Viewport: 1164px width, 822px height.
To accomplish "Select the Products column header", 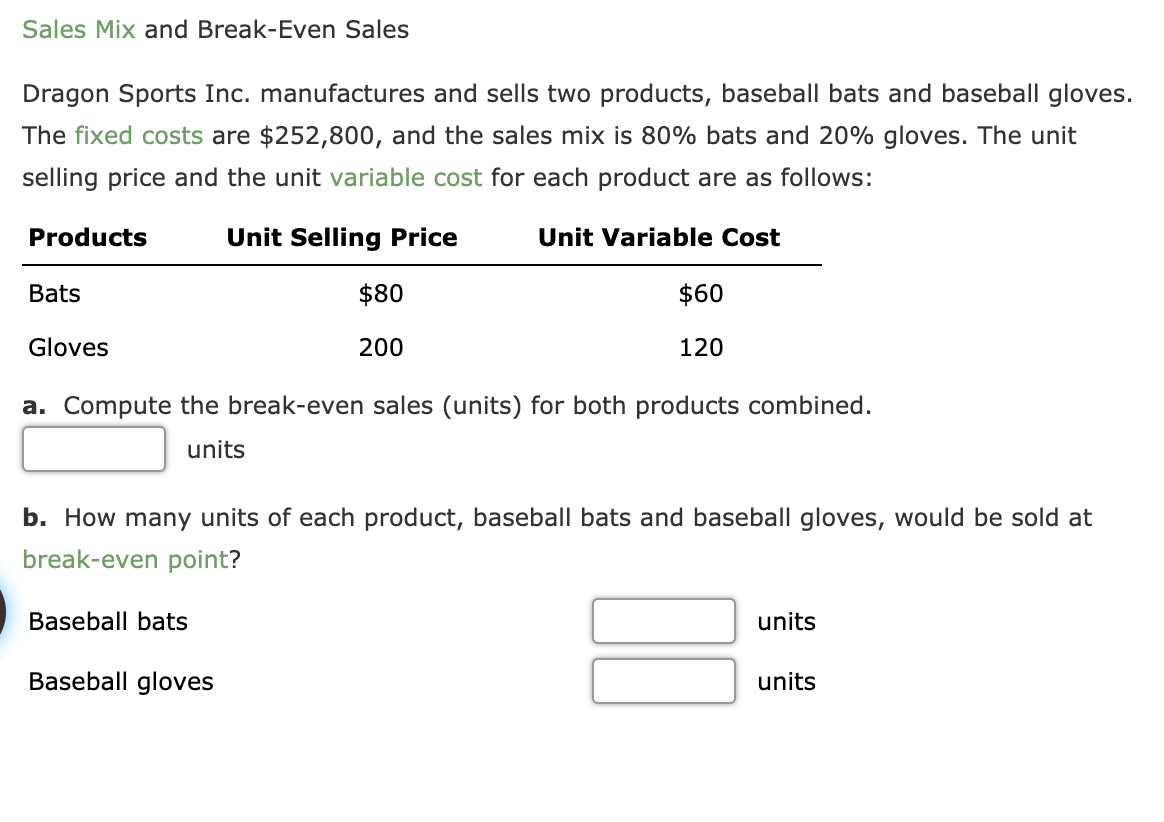I will (88, 238).
